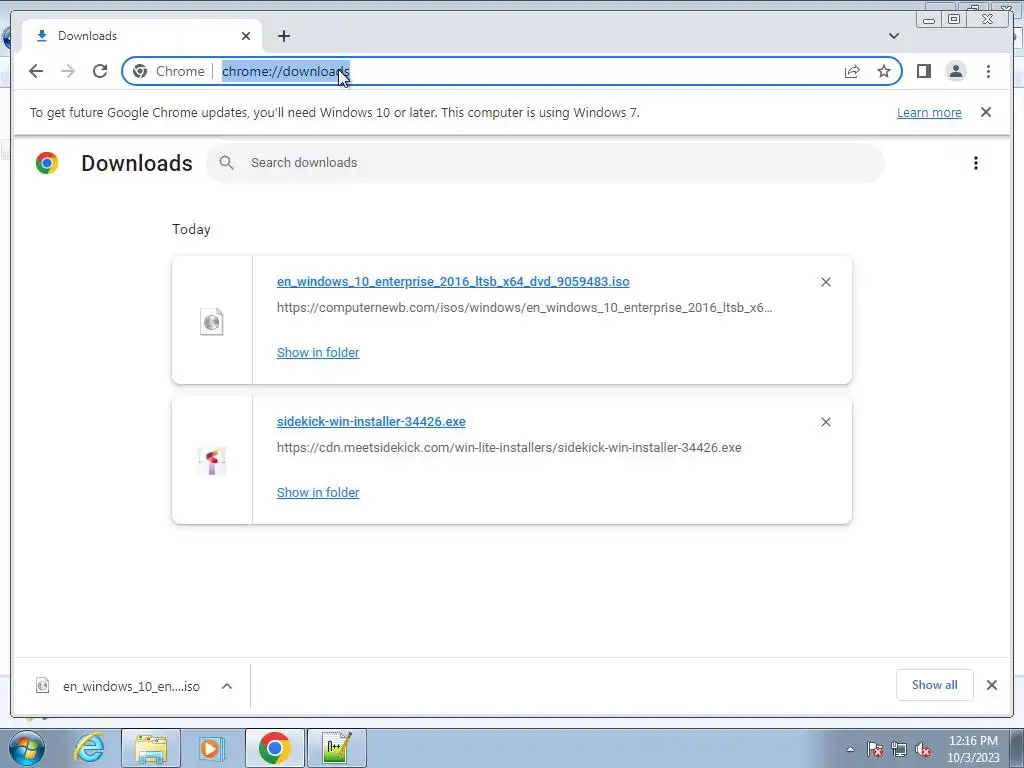This screenshot has height=768, width=1024.
Task: Click the Action Center flag icon
Action: click(x=874, y=750)
